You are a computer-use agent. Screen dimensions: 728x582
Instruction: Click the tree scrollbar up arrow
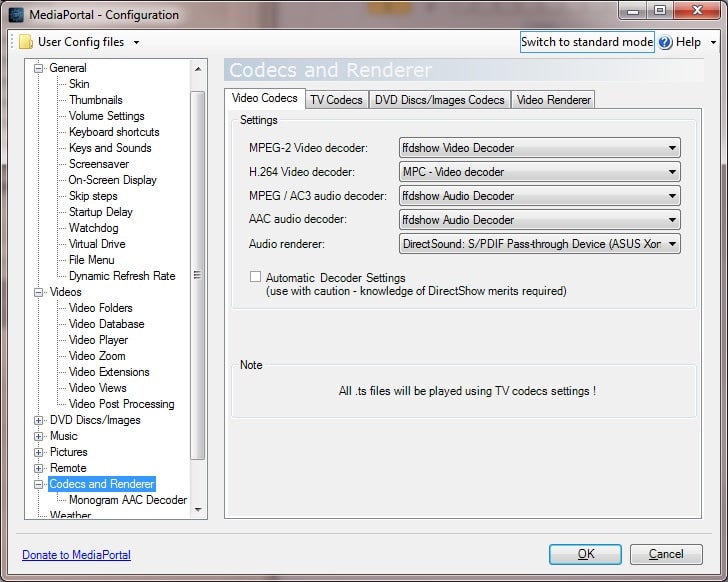tap(198, 69)
